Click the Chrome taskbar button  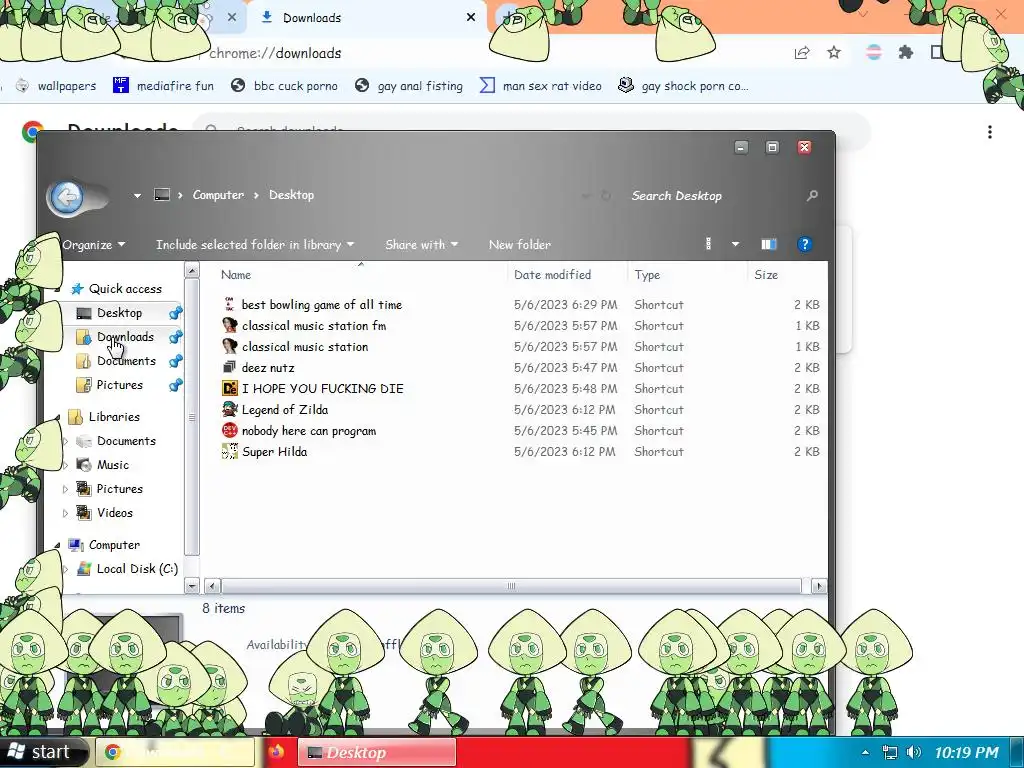175,752
